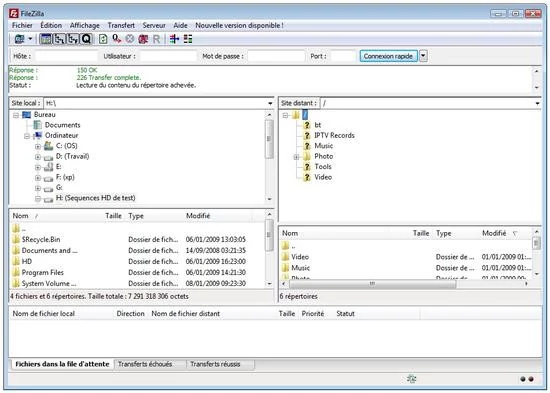Expand the D: (Travail) drive node

tap(38, 157)
